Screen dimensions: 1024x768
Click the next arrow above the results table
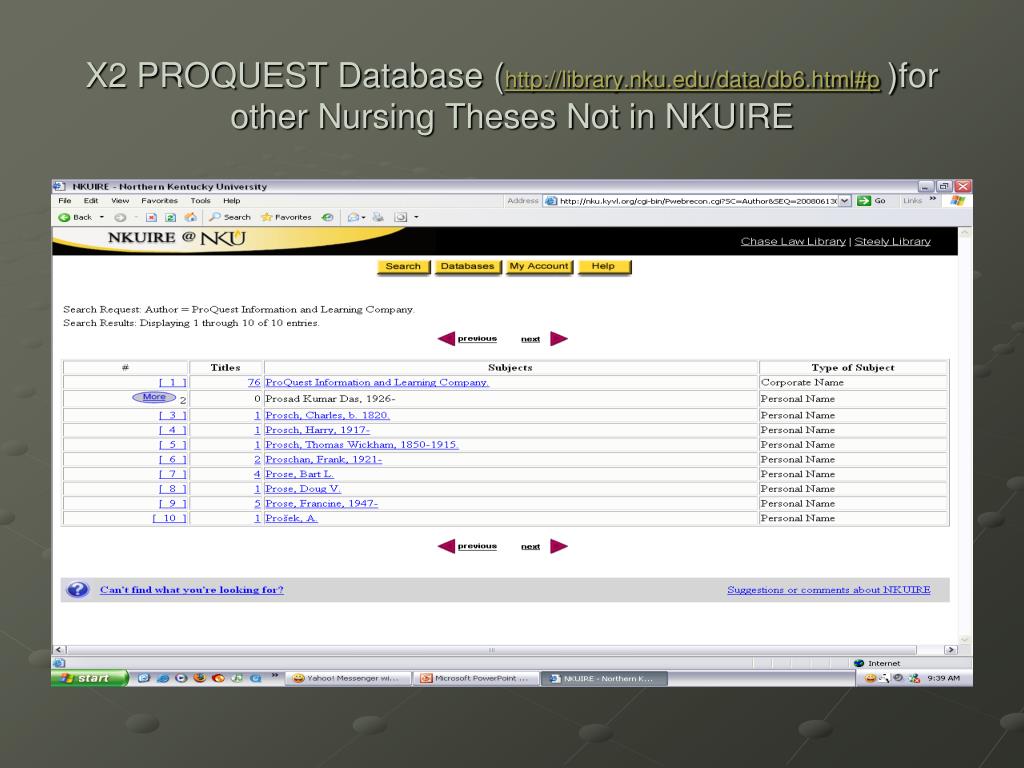tap(559, 338)
